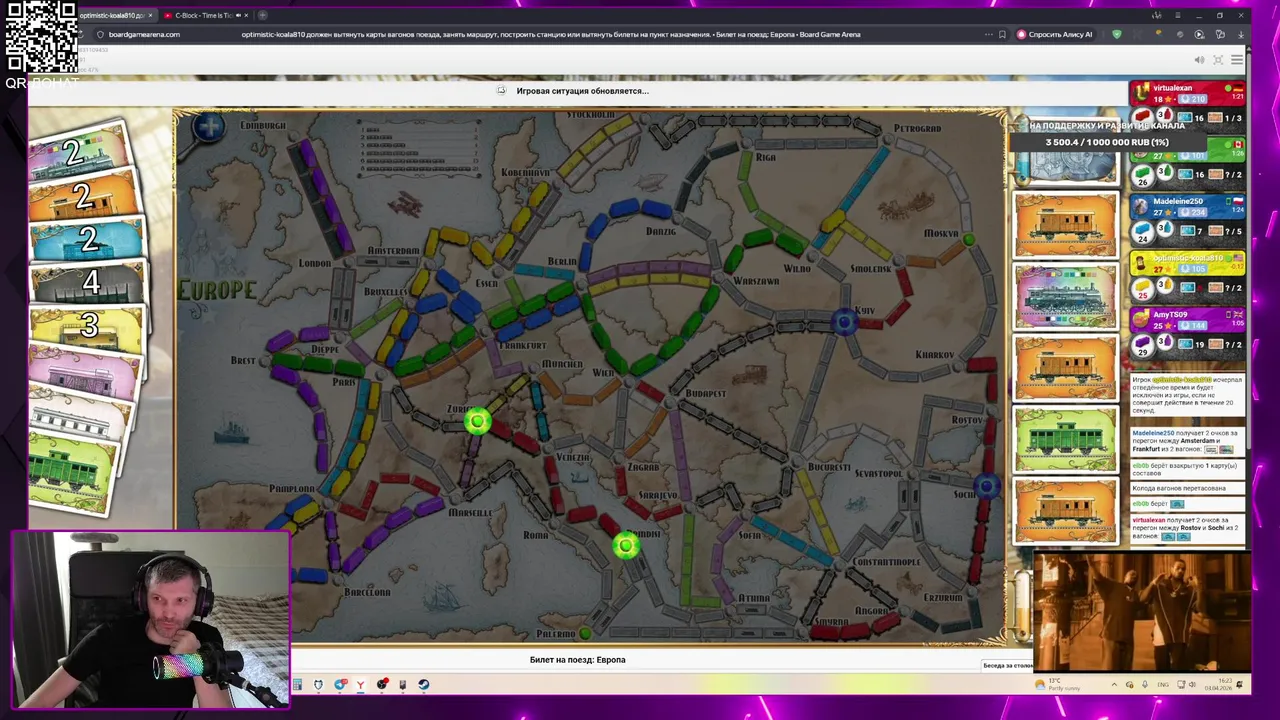Click the green destination marker at Moskva

click(x=968, y=239)
